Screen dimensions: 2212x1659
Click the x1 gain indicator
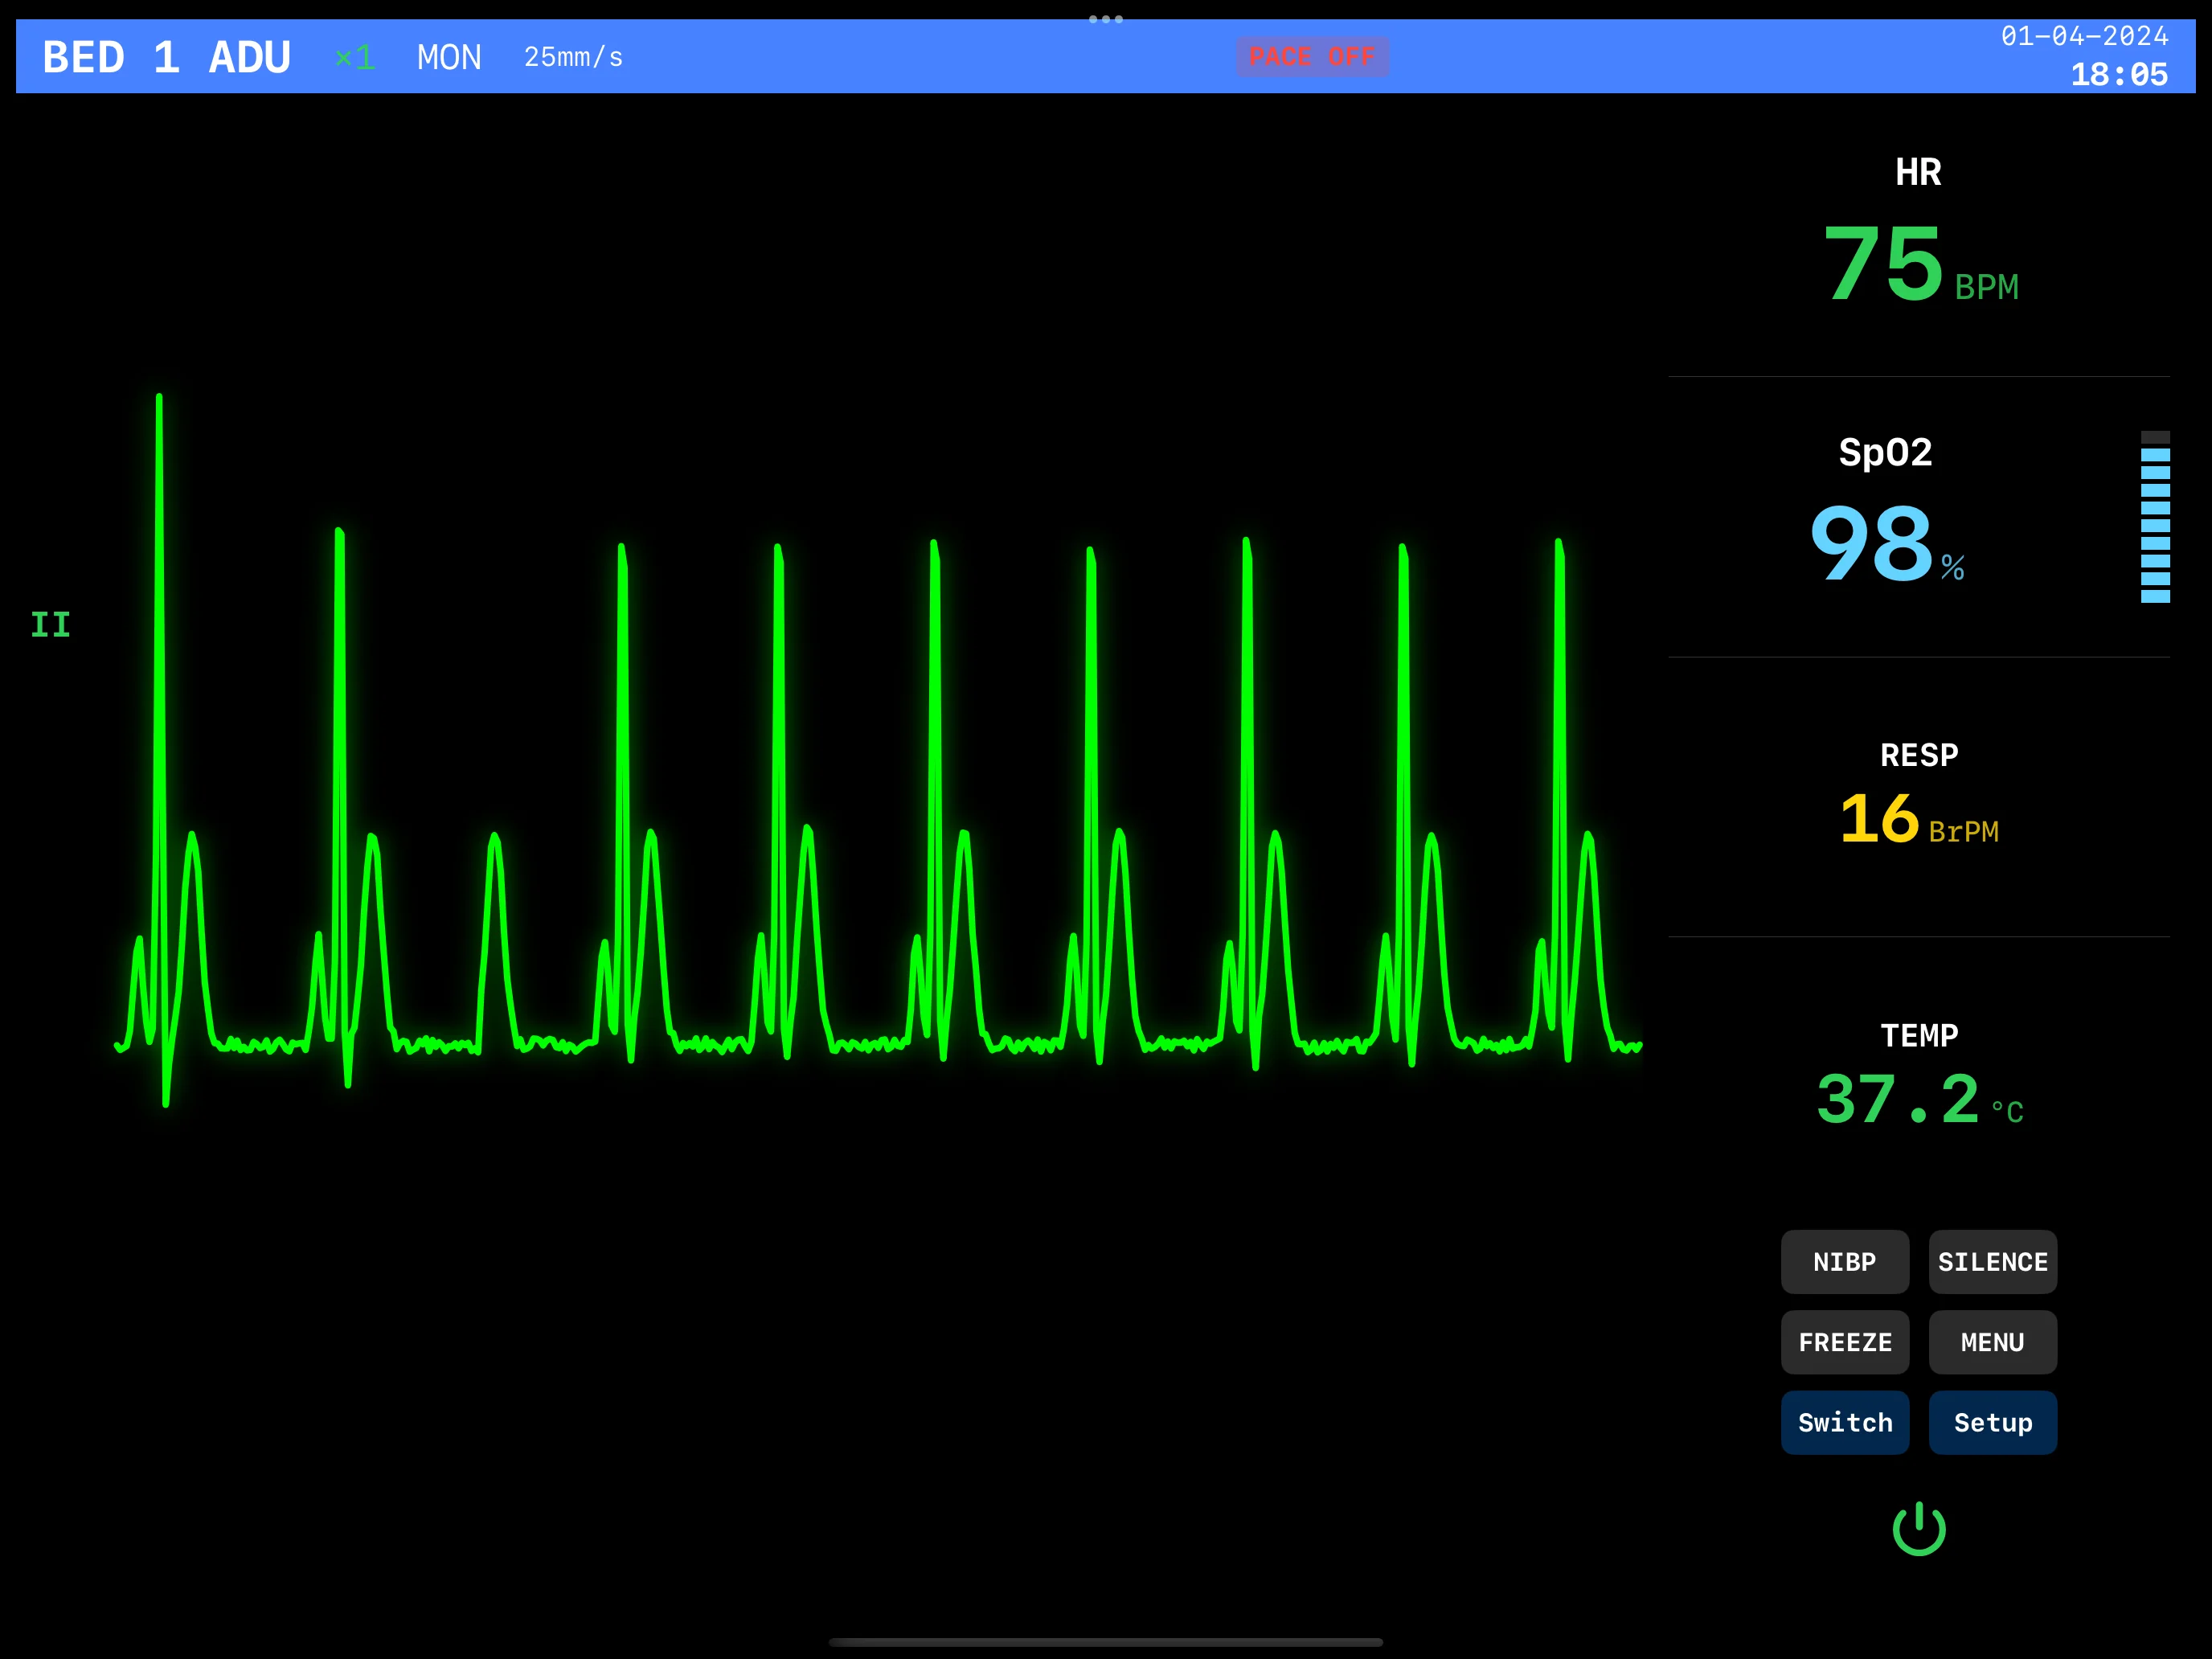tap(355, 57)
